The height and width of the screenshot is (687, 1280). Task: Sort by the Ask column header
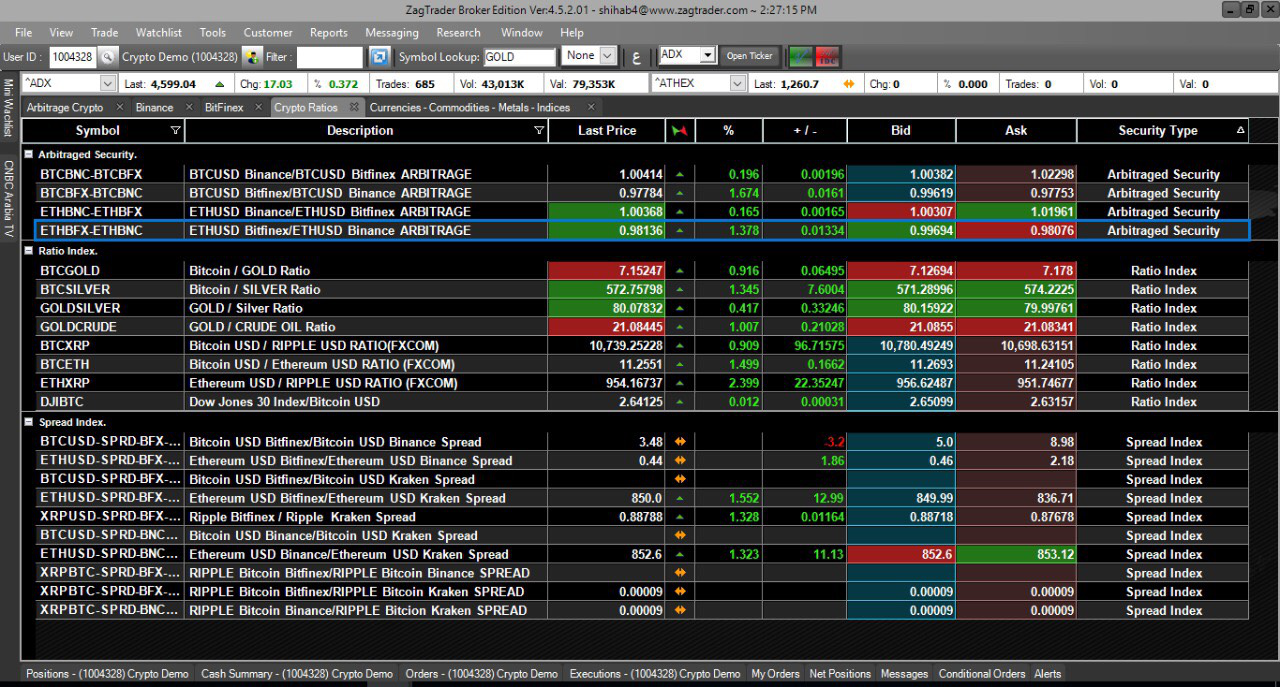1016,131
